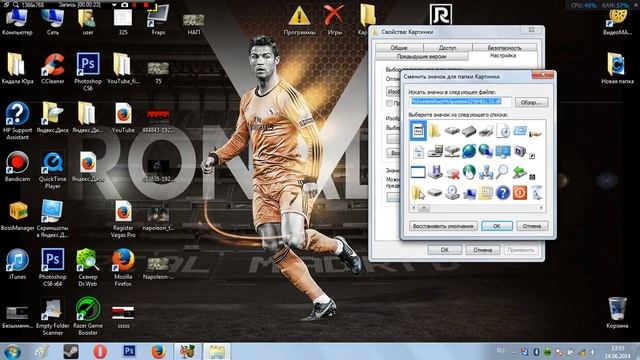This screenshot has width=640, height=360.
Task: Open Bandicam desktop shortcut
Action: [17, 166]
